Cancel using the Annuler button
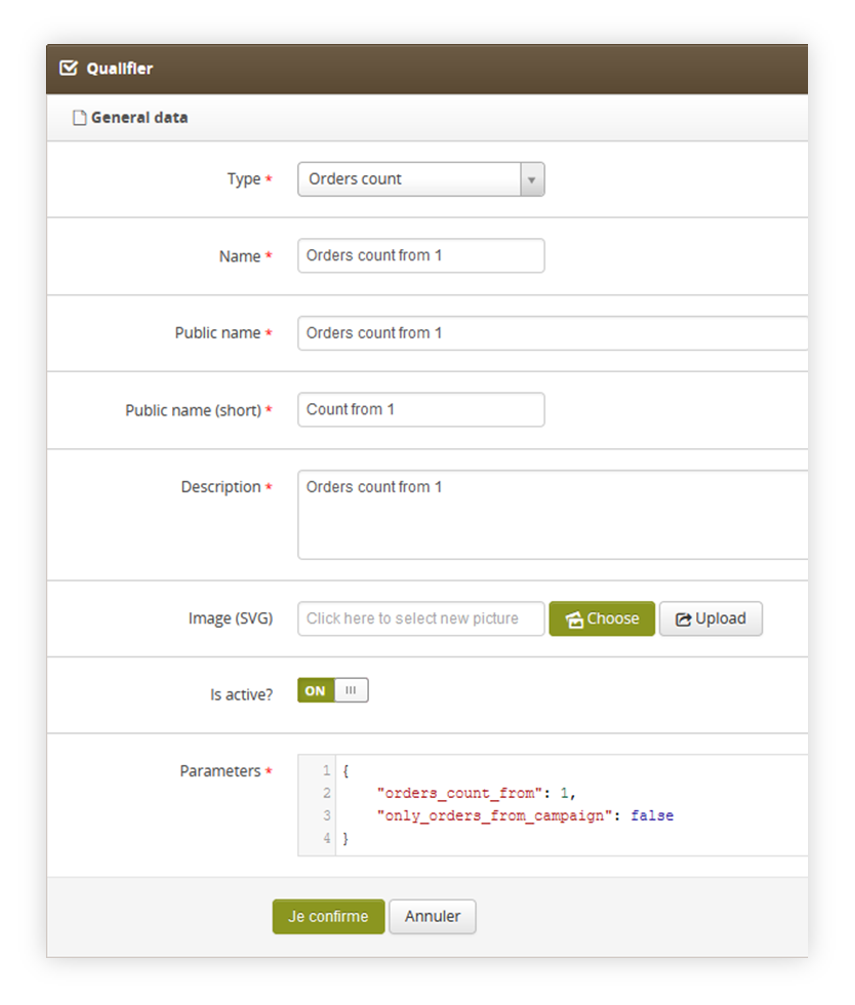 click(x=433, y=917)
